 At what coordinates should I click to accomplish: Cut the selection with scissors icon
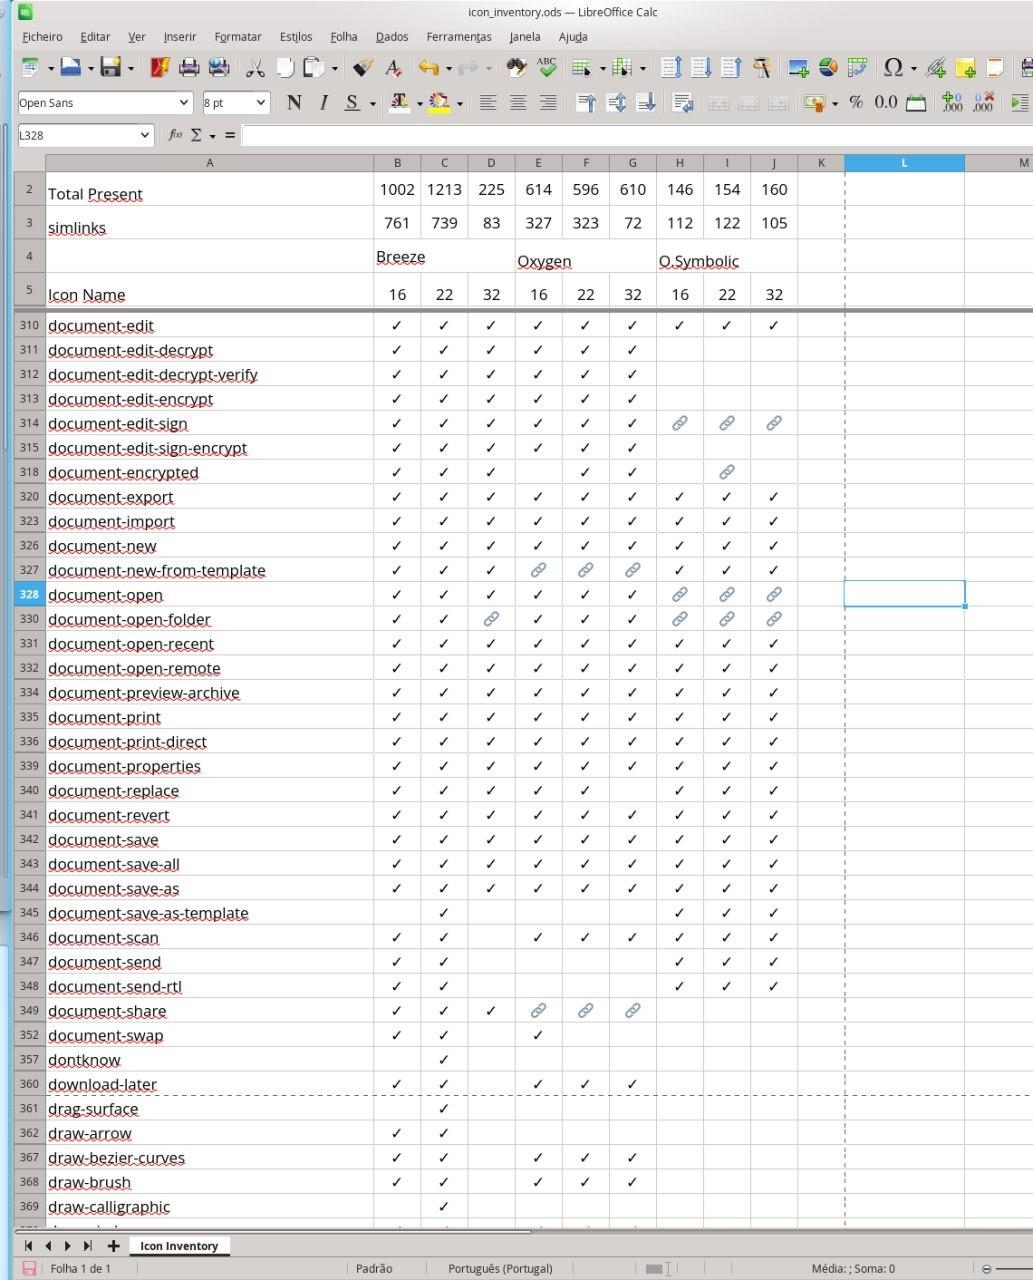(255, 68)
